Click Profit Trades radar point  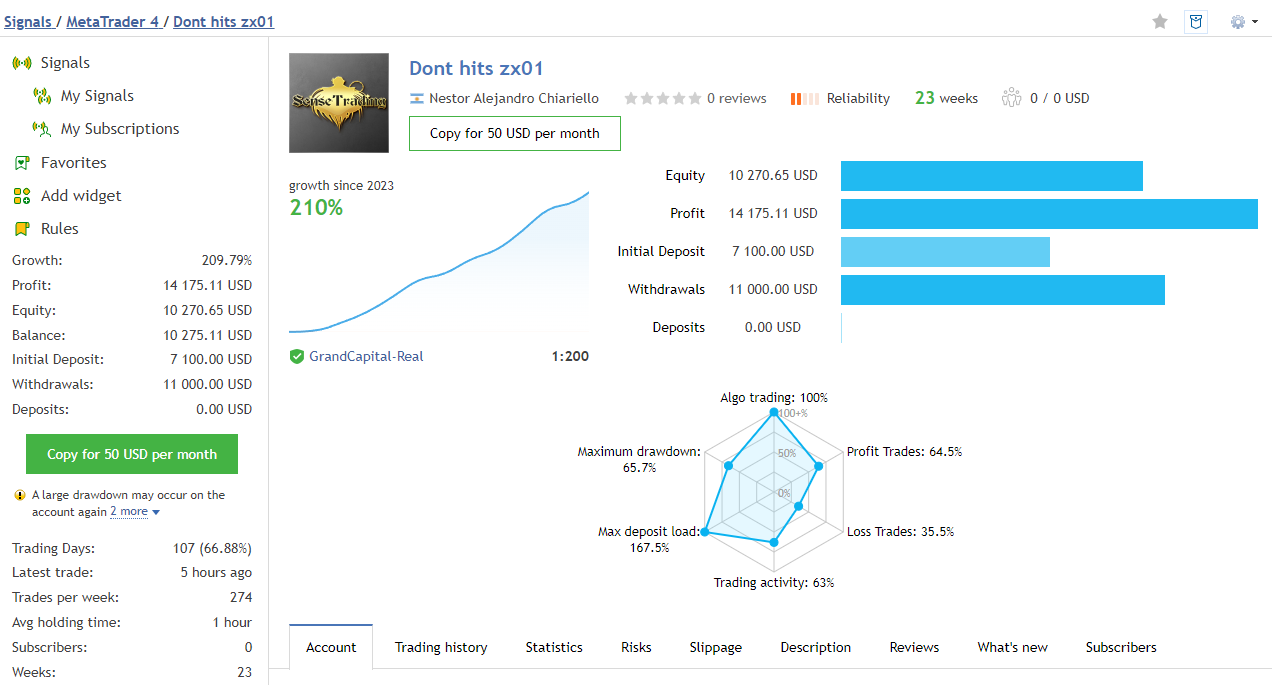coord(819,466)
